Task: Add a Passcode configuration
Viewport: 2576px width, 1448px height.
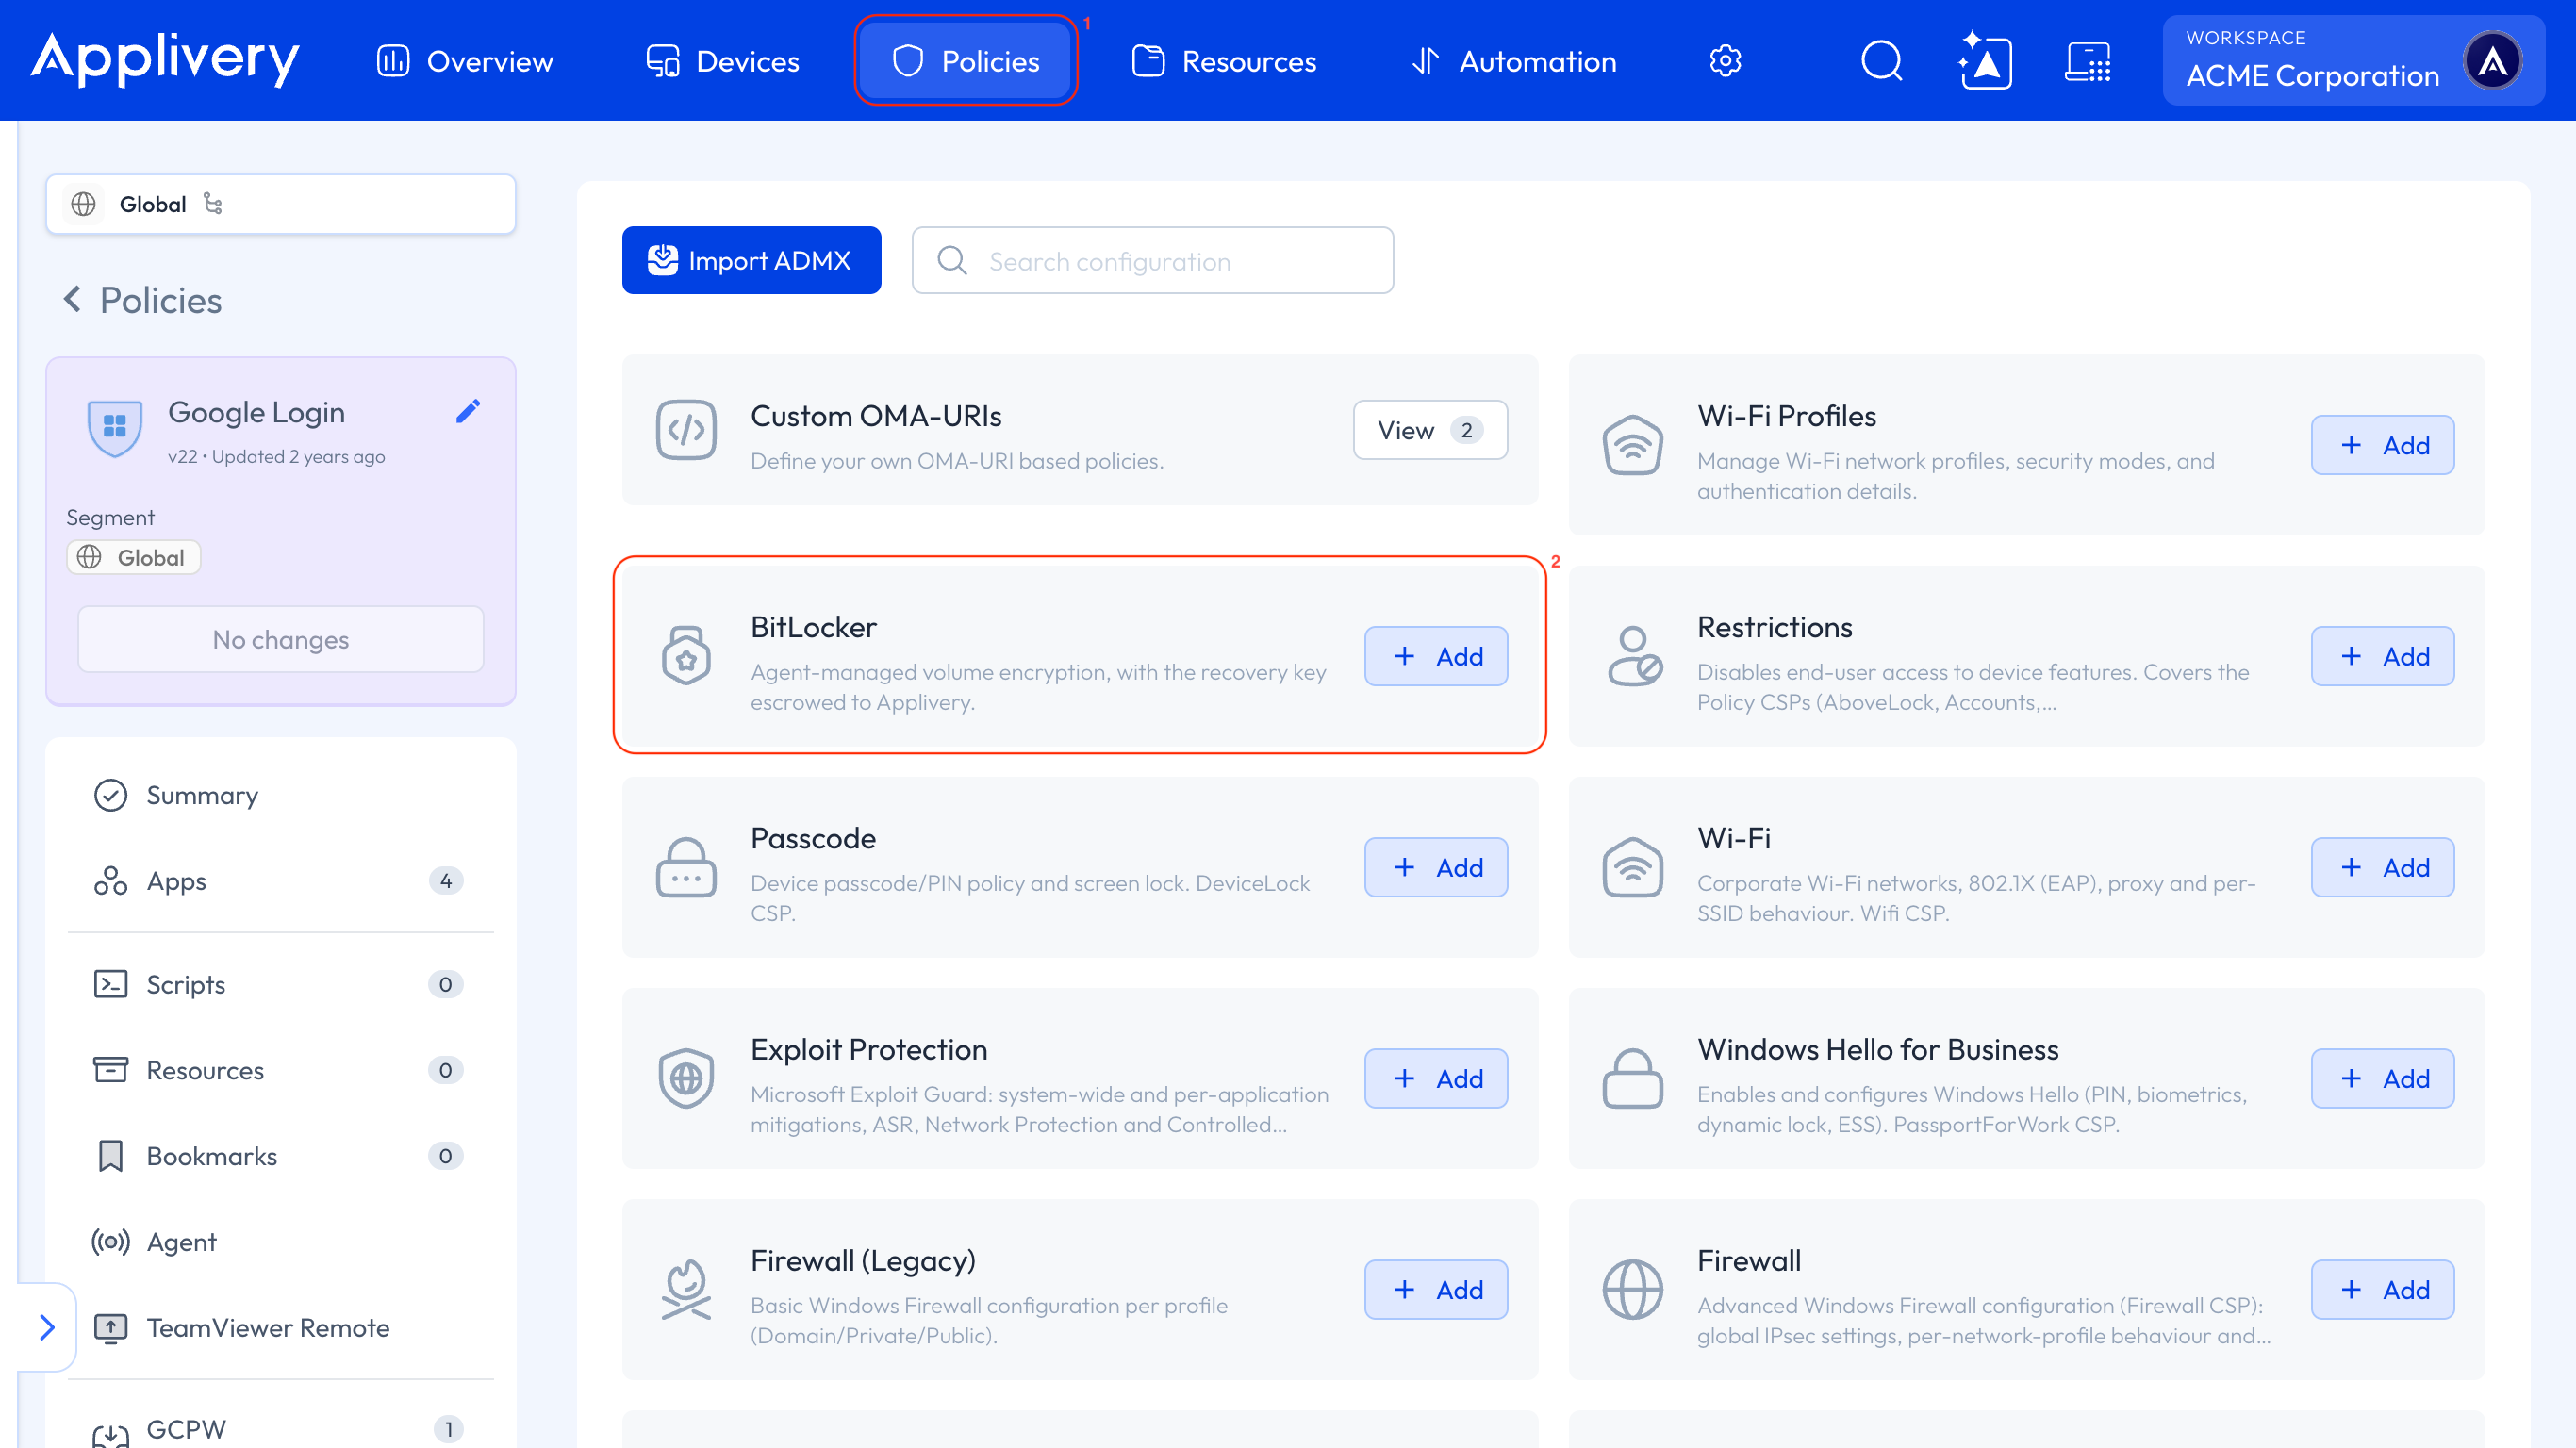Action: (x=1436, y=867)
